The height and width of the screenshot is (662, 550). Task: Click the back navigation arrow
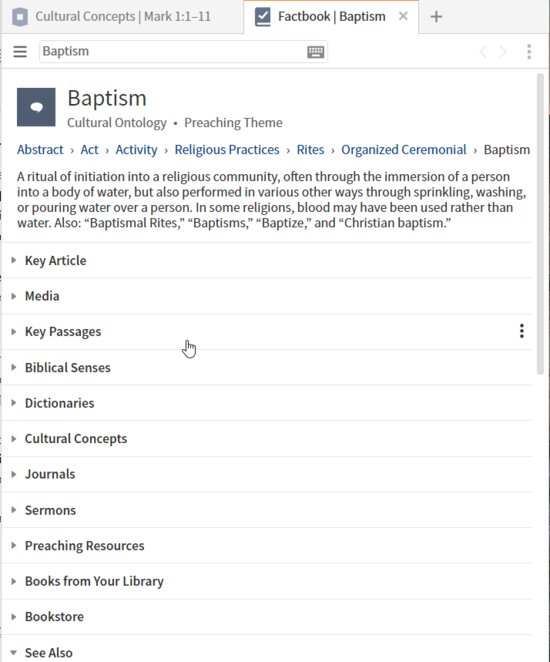(x=483, y=52)
